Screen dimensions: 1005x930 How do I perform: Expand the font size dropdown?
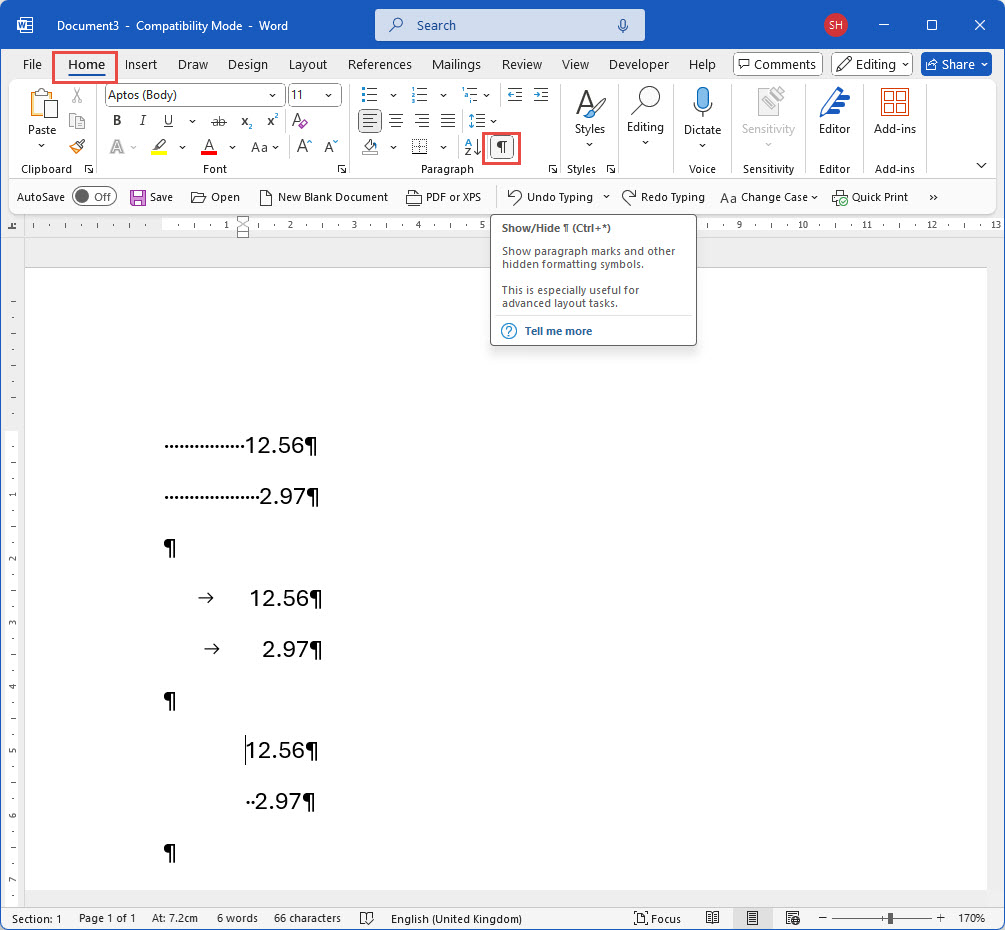pyautogui.click(x=330, y=95)
